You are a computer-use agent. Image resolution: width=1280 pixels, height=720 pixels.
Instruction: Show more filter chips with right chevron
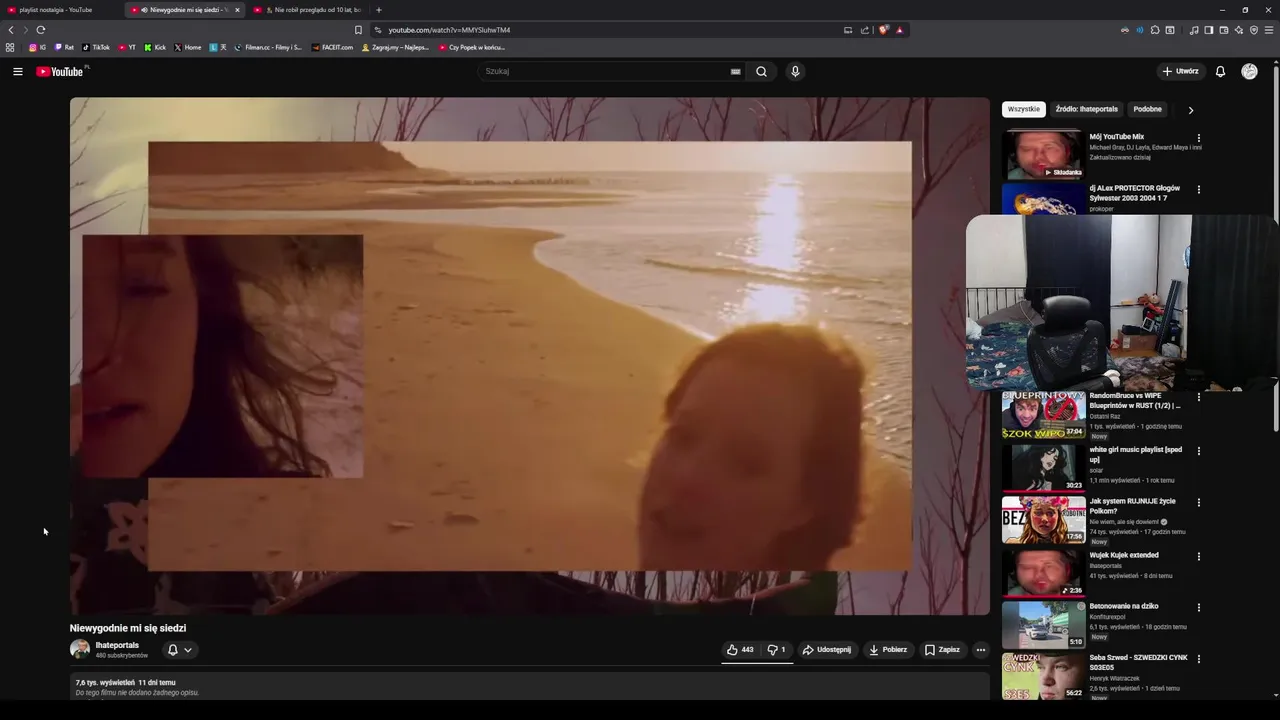[1191, 110]
